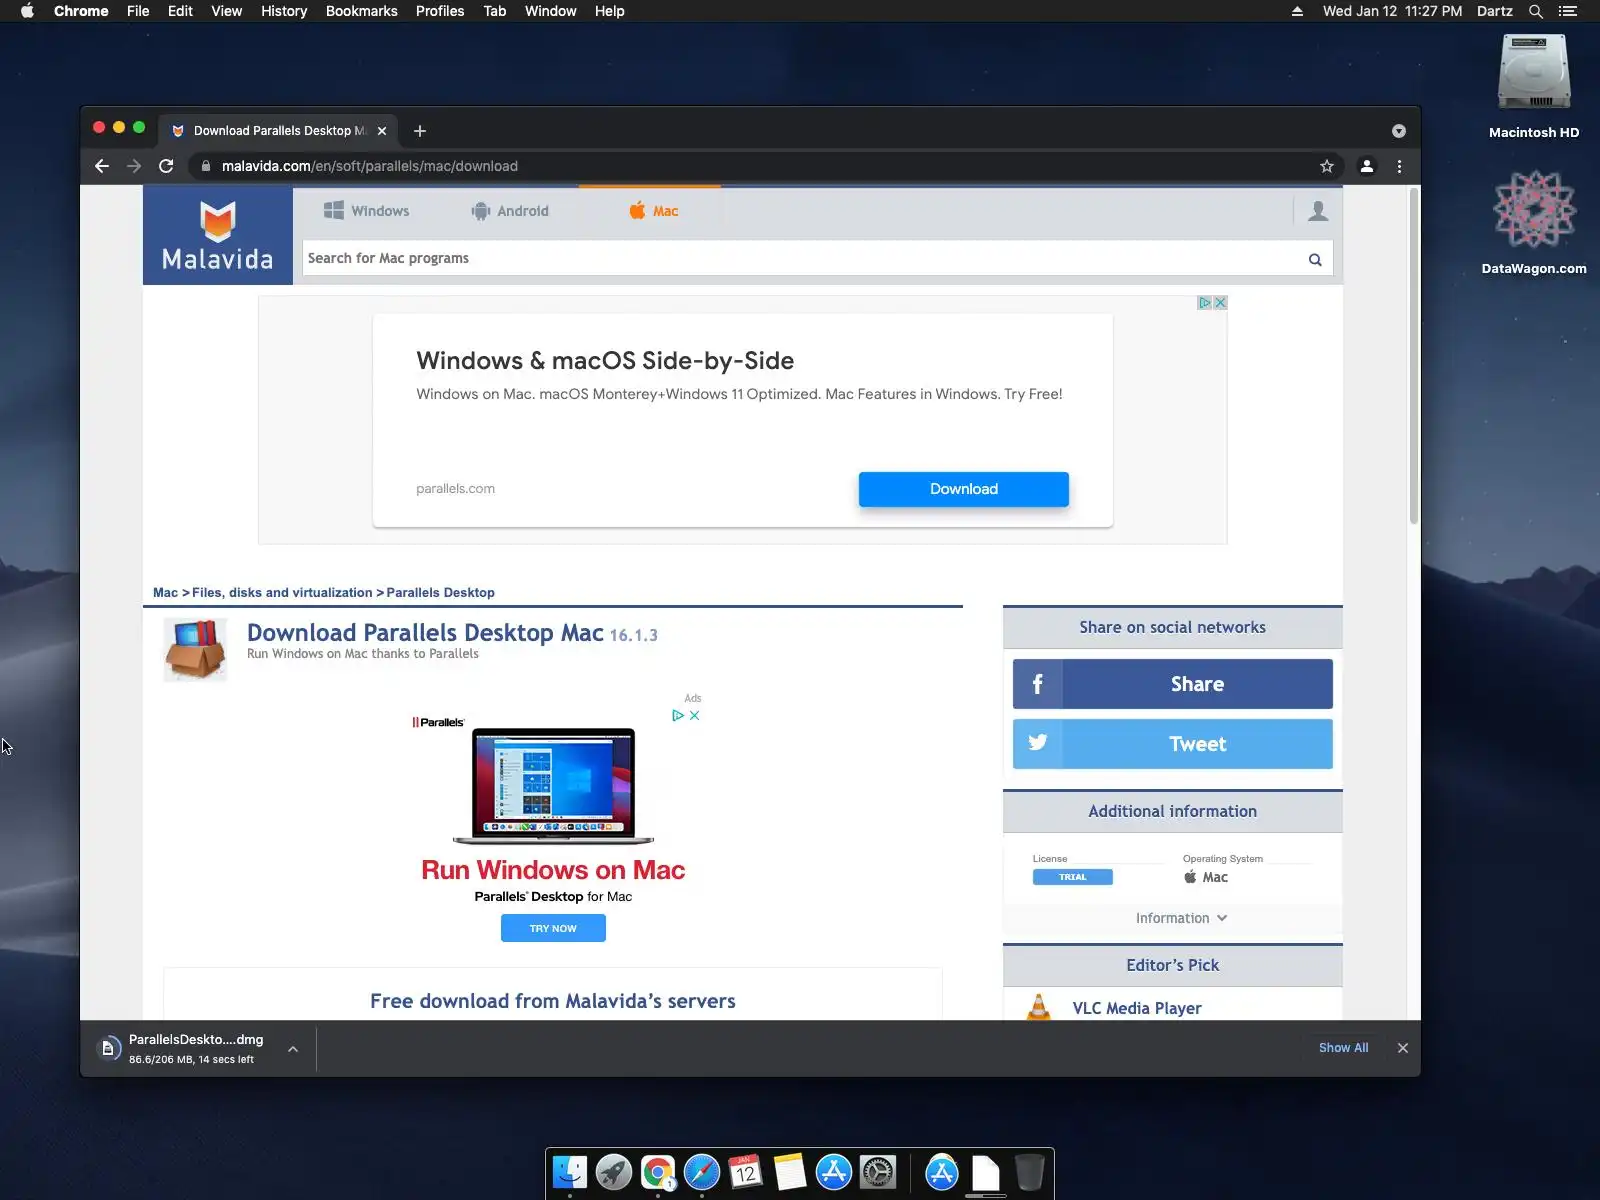Screen dimensions: 1600x1200
Task: Close the Download Parallels Desktop tab
Action: pos(382,131)
